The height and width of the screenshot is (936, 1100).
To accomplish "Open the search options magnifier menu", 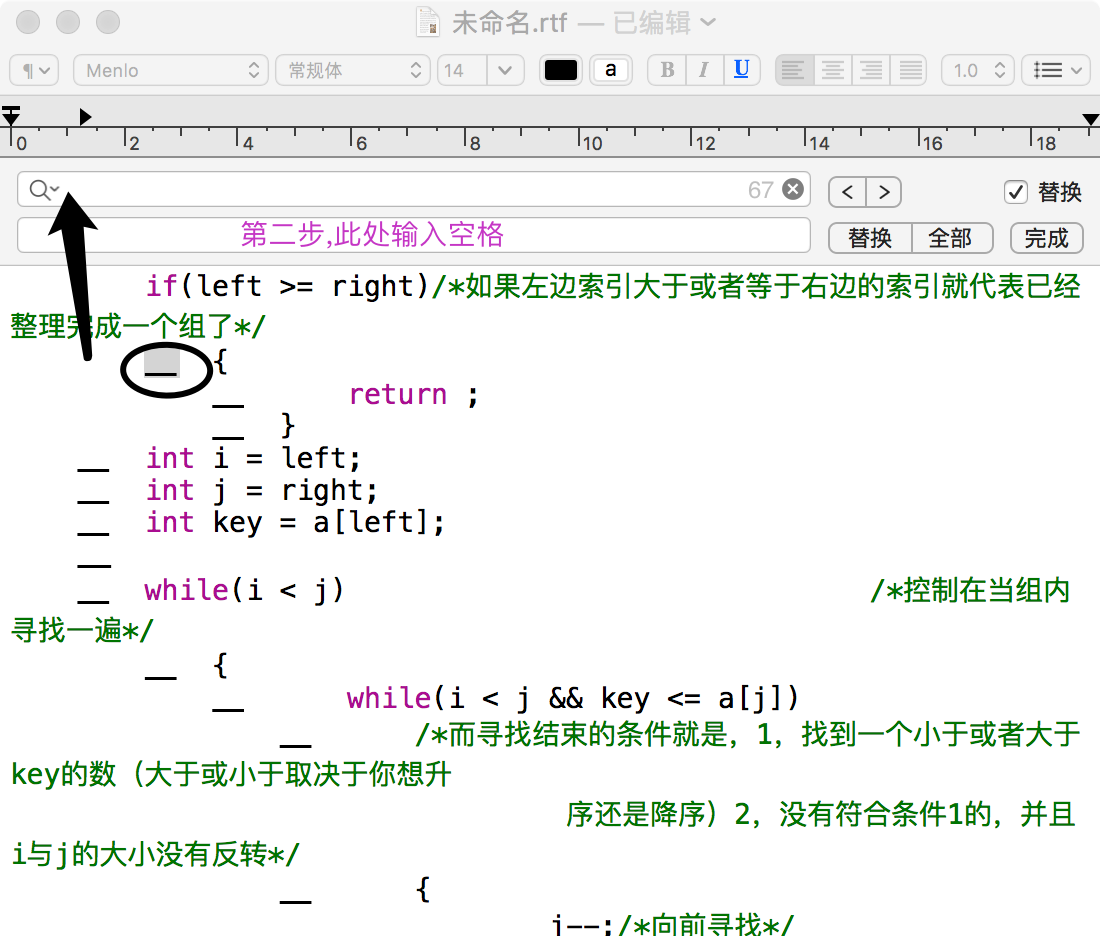I will coord(44,189).
